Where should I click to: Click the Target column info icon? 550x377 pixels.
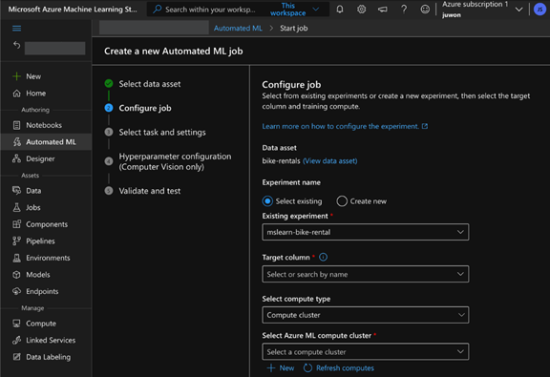(323, 257)
